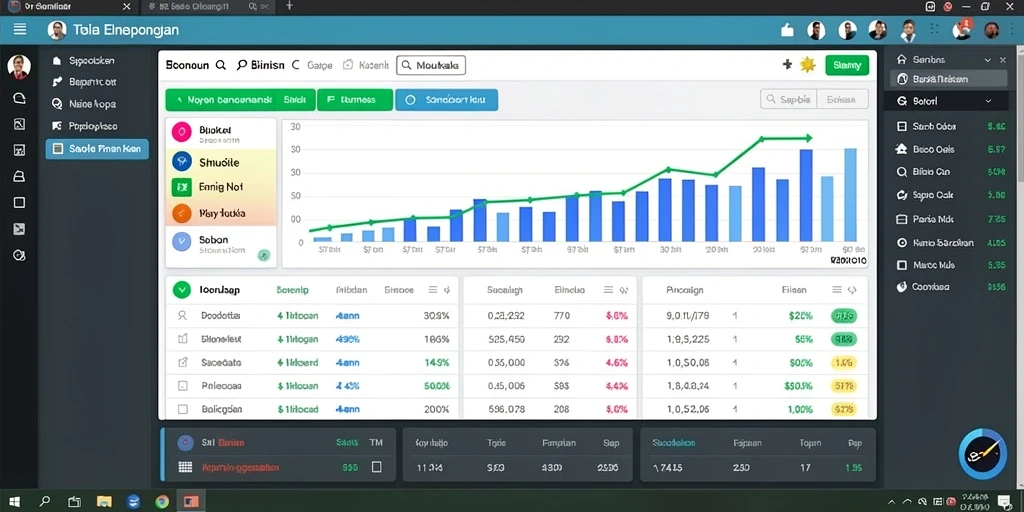
Task: Tick the checkbox in the Baliogdan row
Action: (x=183, y=409)
